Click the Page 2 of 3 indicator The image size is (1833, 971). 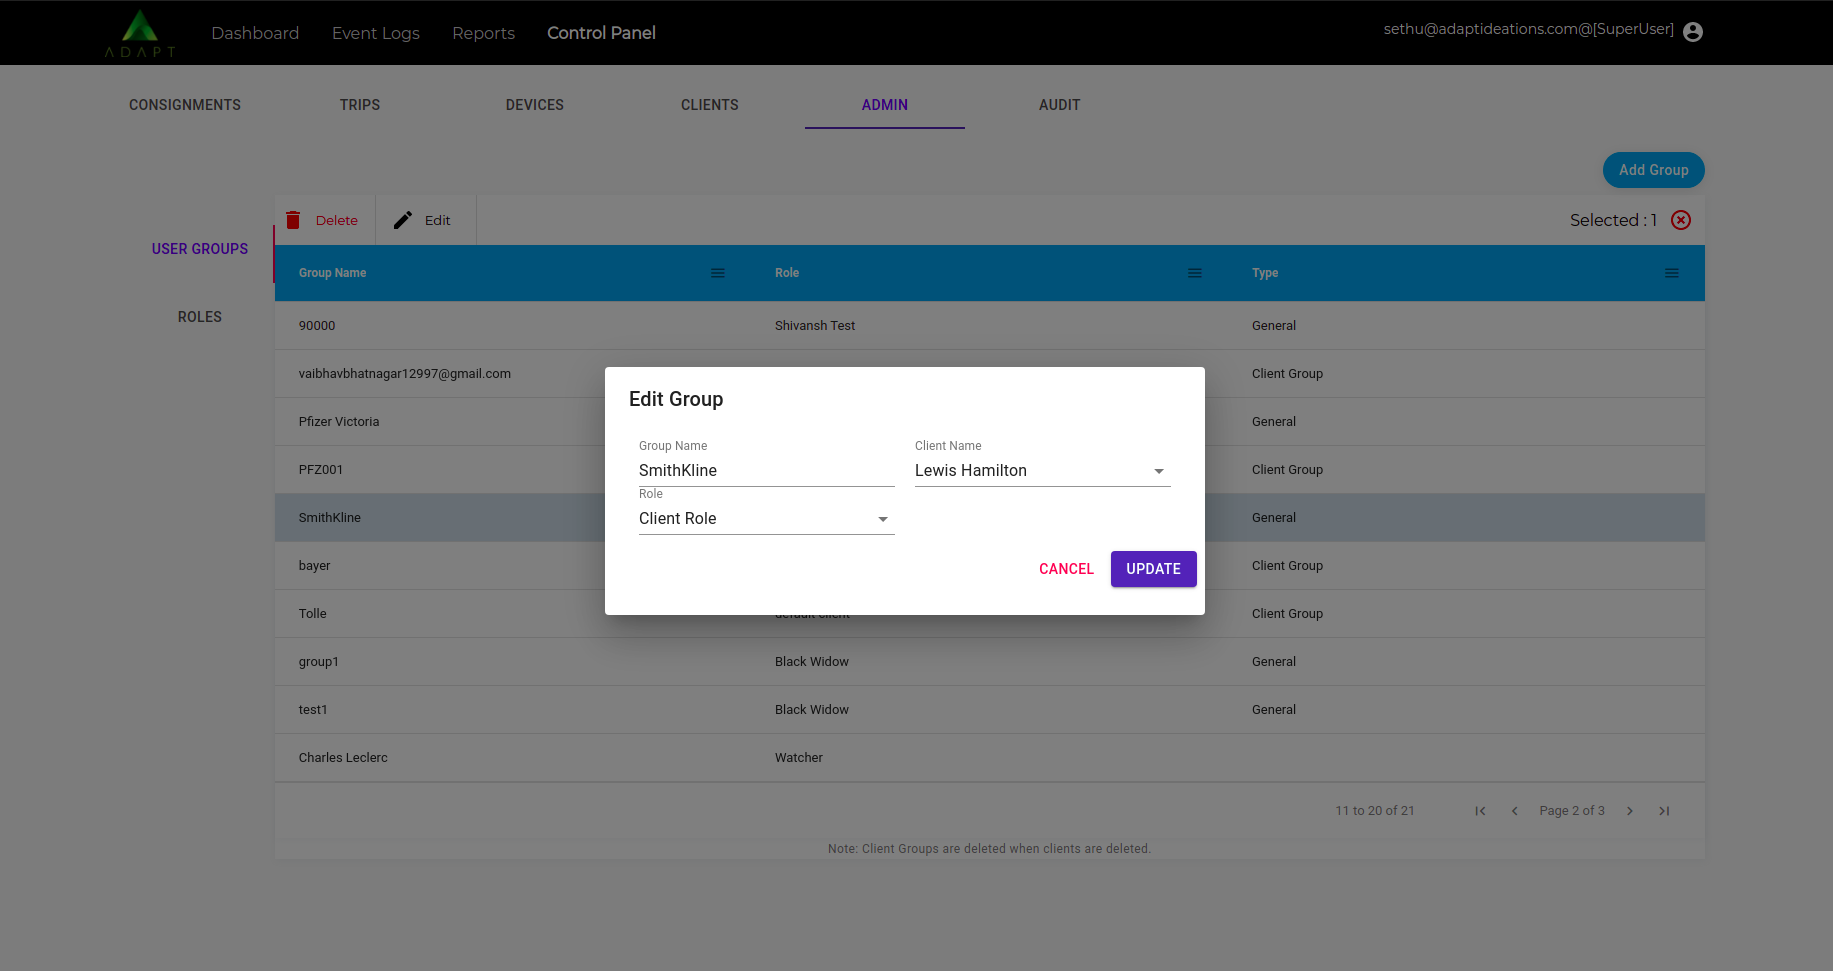click(x=1572, y=811)
